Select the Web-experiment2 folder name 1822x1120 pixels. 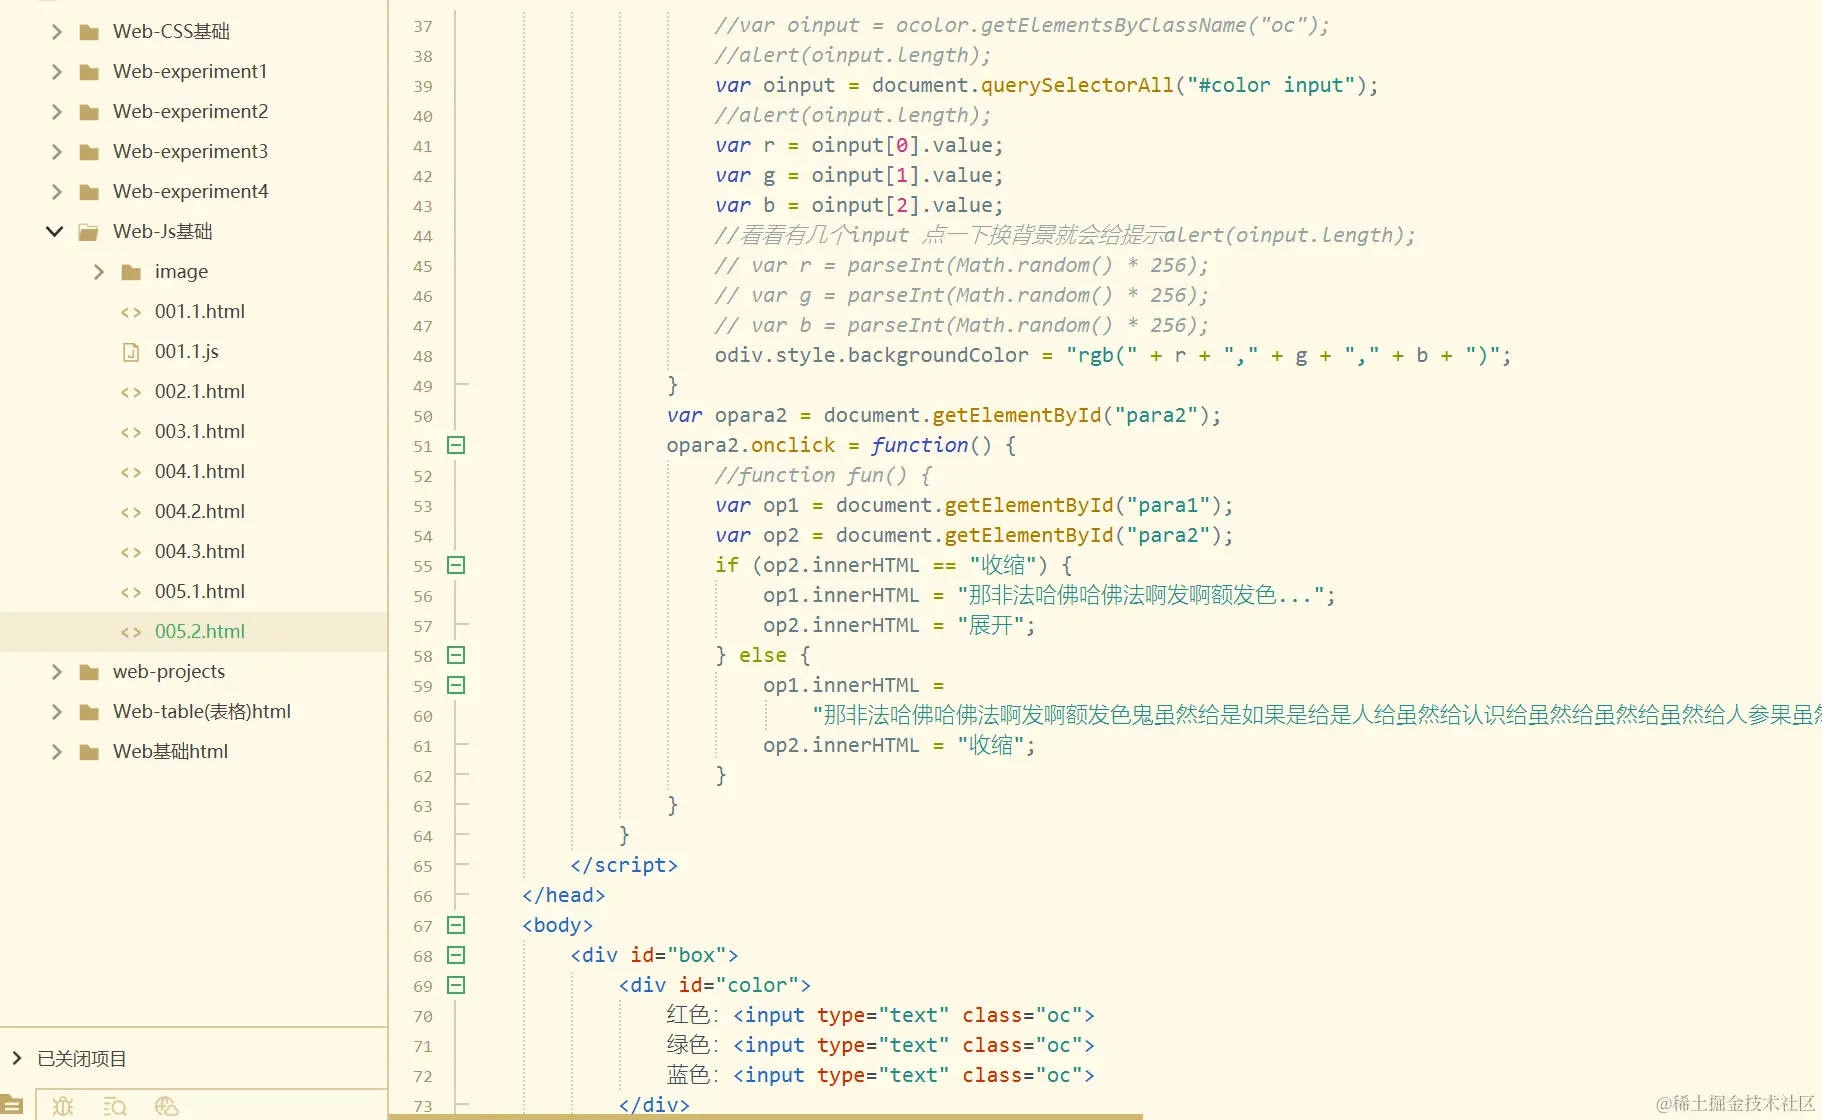click(x=190, y=112)
